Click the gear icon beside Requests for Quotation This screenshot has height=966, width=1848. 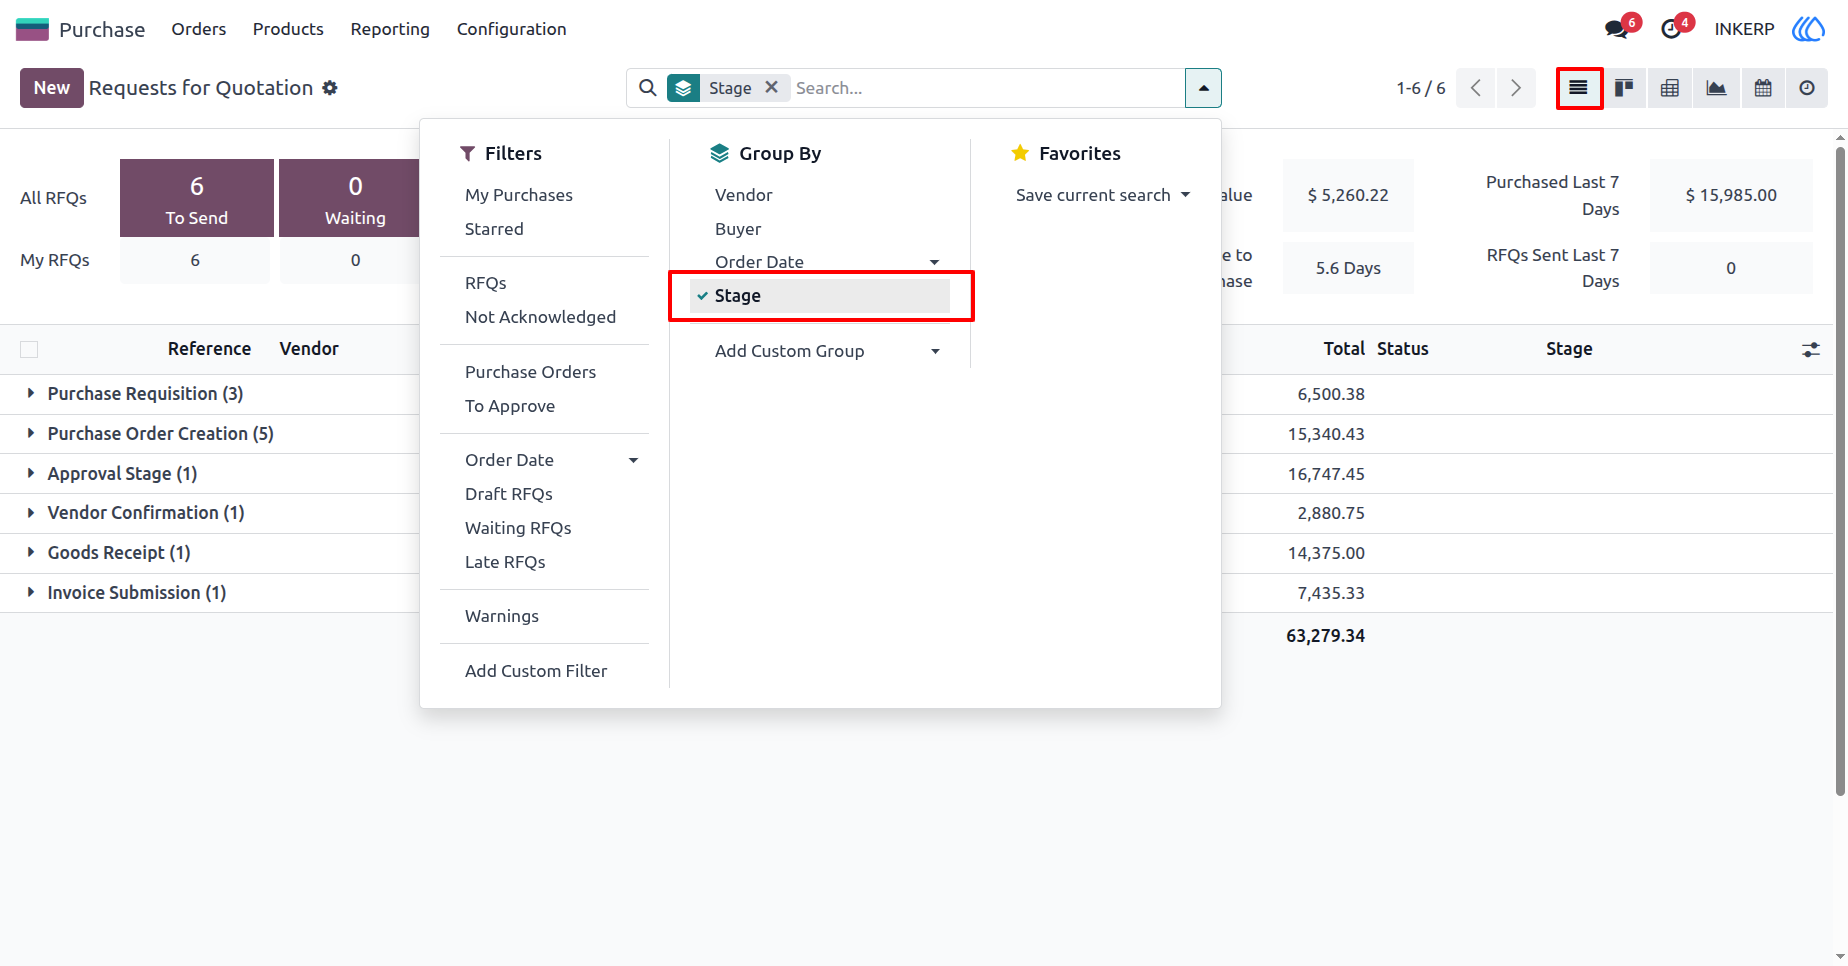pyautogui.click(x=330, y=88)
